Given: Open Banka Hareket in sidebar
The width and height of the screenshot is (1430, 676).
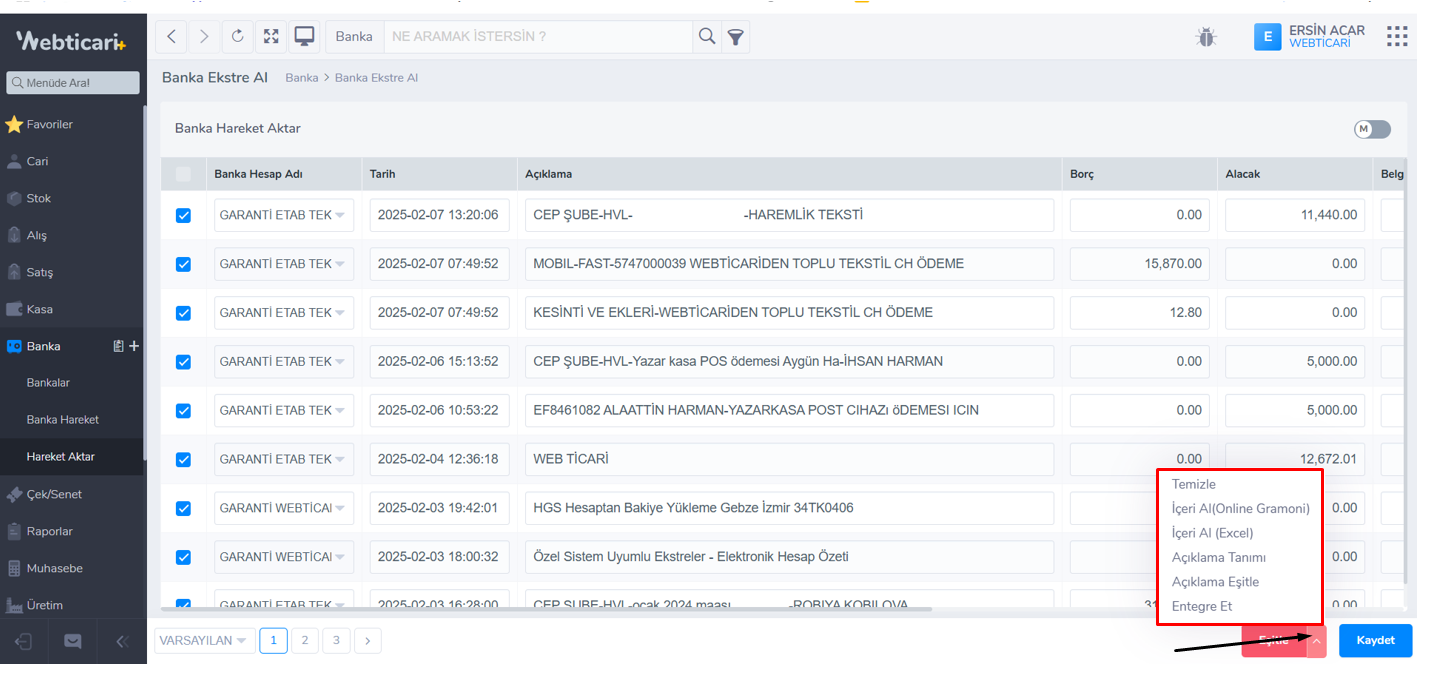Looking at the screenshot, I should point(63,420).
